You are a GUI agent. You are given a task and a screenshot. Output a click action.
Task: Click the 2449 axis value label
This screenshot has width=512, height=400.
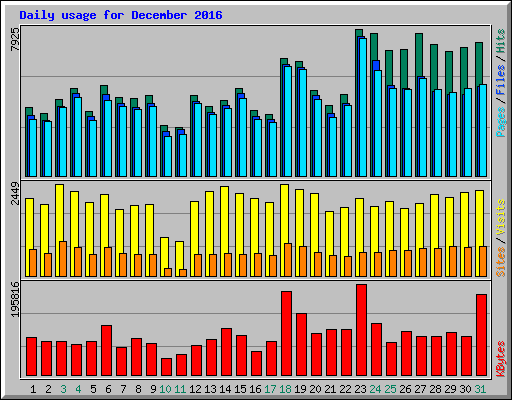(15, 194)
